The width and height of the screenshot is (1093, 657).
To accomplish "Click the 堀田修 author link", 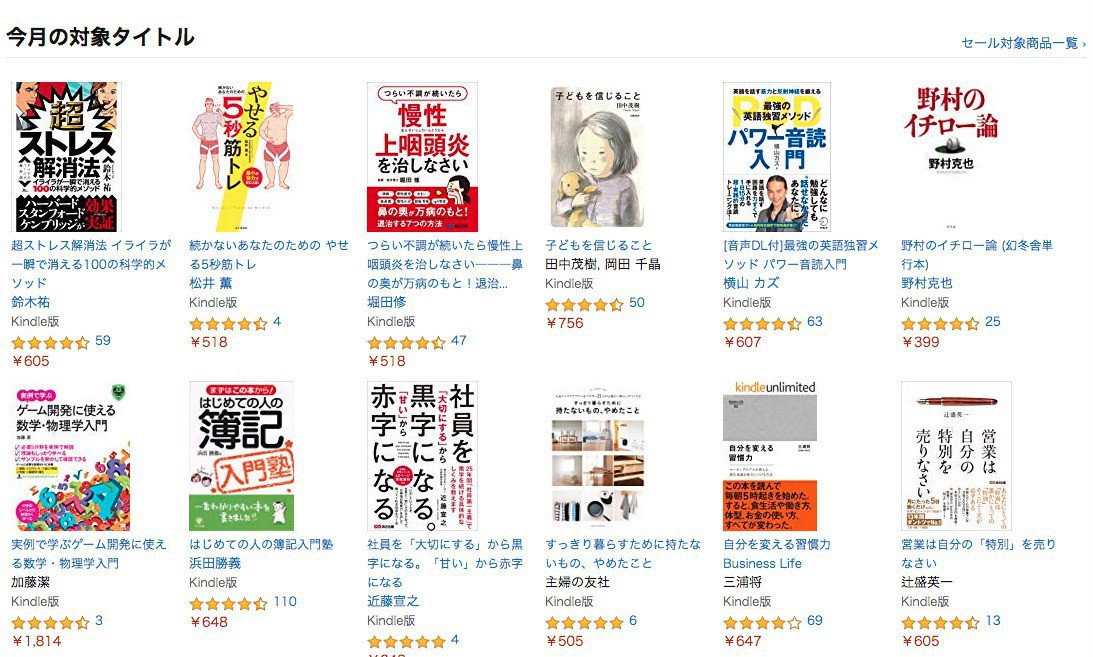I will point(387,302).
